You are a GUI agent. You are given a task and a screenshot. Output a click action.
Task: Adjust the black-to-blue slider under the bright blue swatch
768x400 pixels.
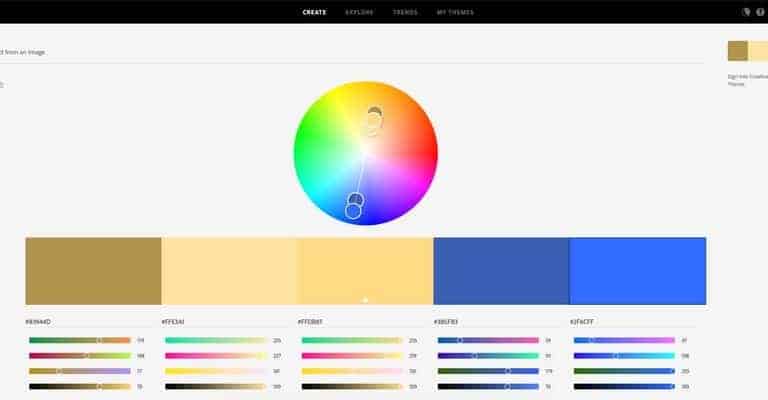[624, 387]
